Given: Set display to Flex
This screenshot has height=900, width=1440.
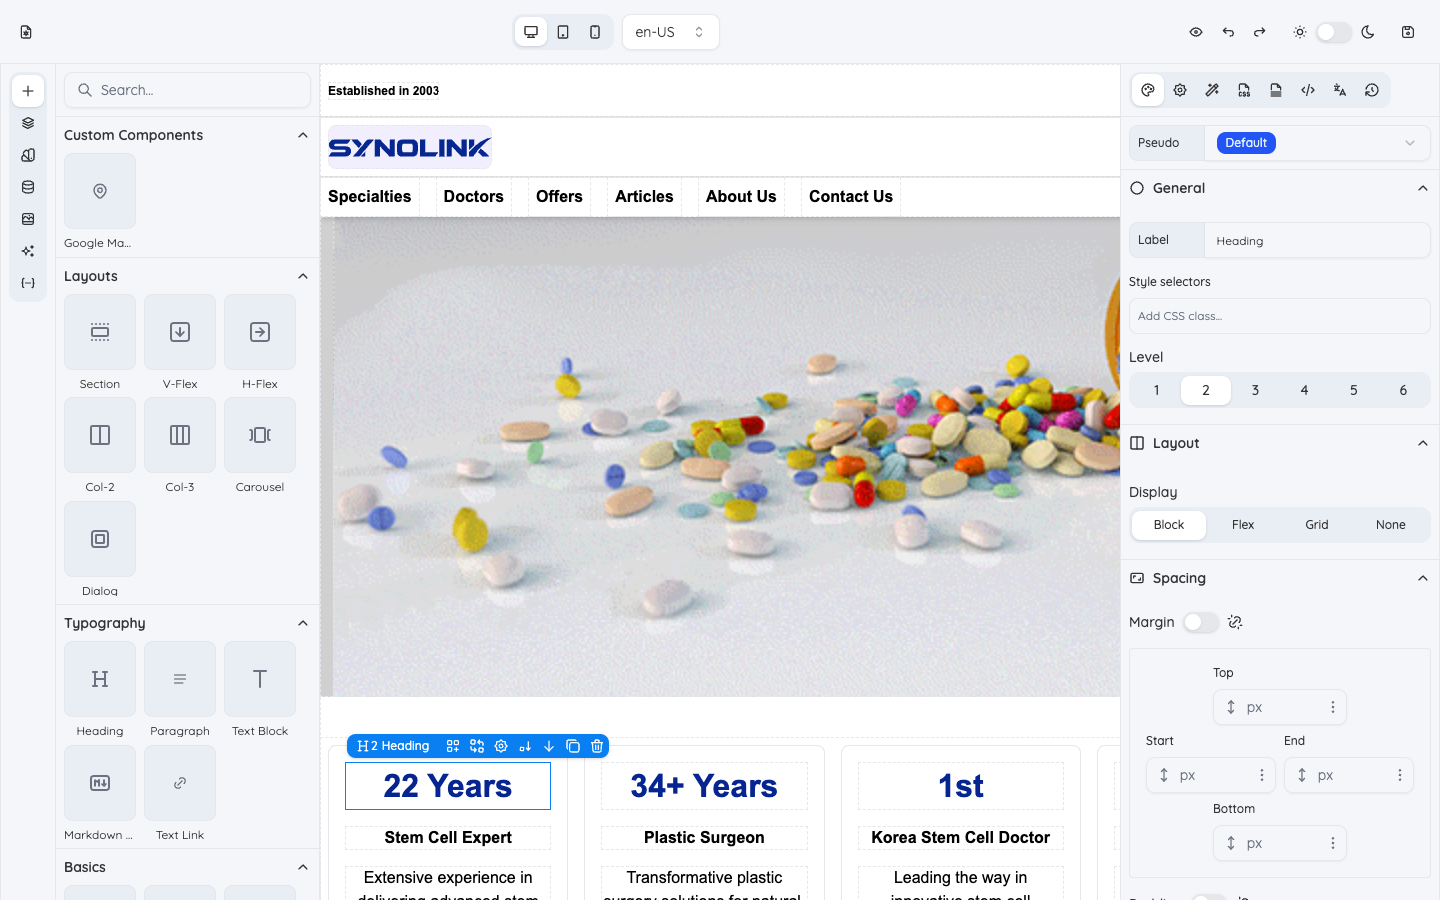Looking at the screenshot, I should pyautogui.click(x=1243, y=525).
